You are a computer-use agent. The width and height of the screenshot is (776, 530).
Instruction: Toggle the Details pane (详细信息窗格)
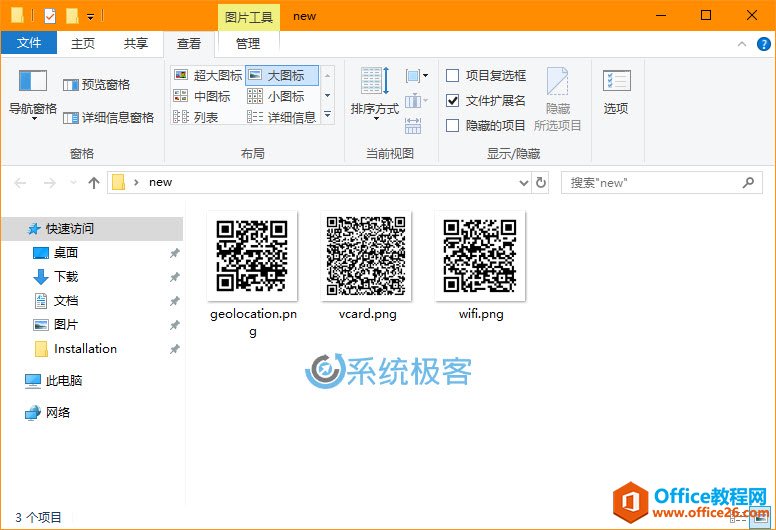click(x=108, y=117)
